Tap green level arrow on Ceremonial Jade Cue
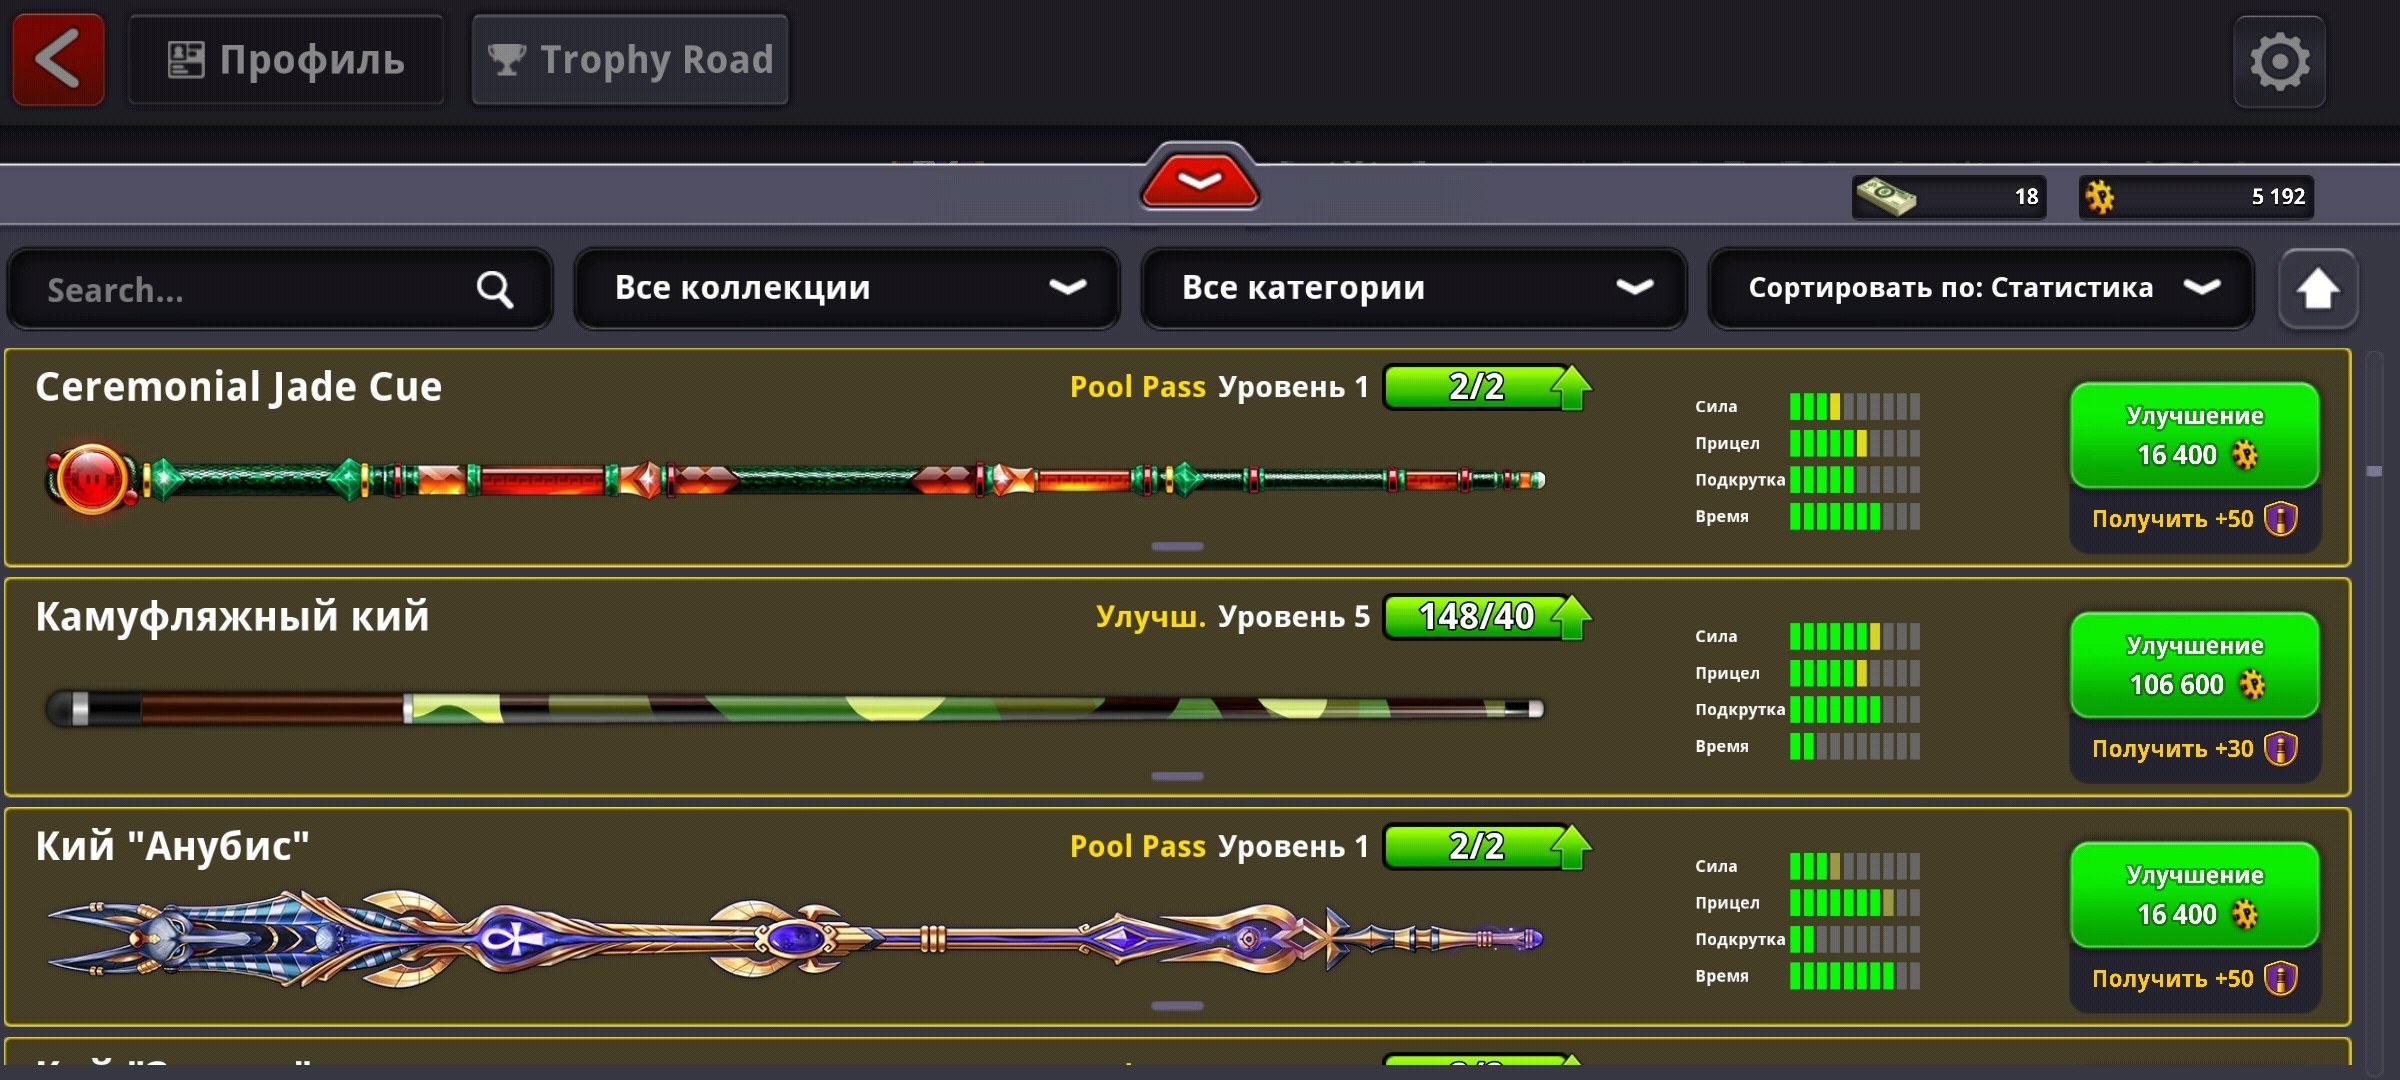The image size is (2400, 1080). click(1572, 388)
